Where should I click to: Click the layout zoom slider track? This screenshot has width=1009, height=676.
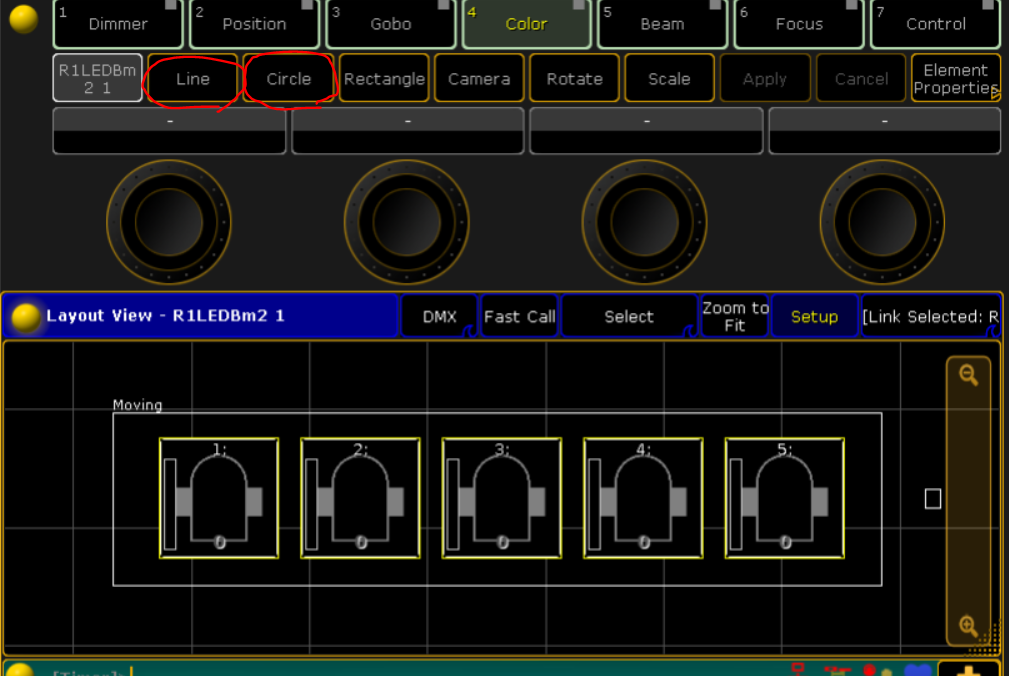[968, 500]
